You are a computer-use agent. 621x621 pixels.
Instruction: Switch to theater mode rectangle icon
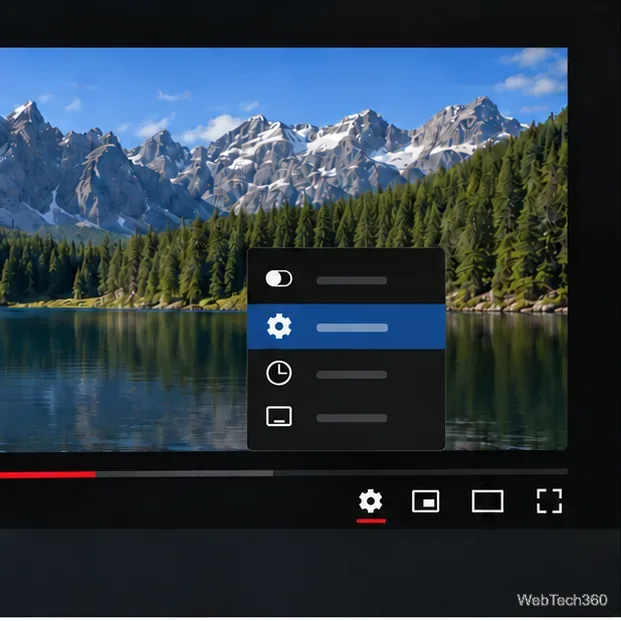[x=488, y=501]
